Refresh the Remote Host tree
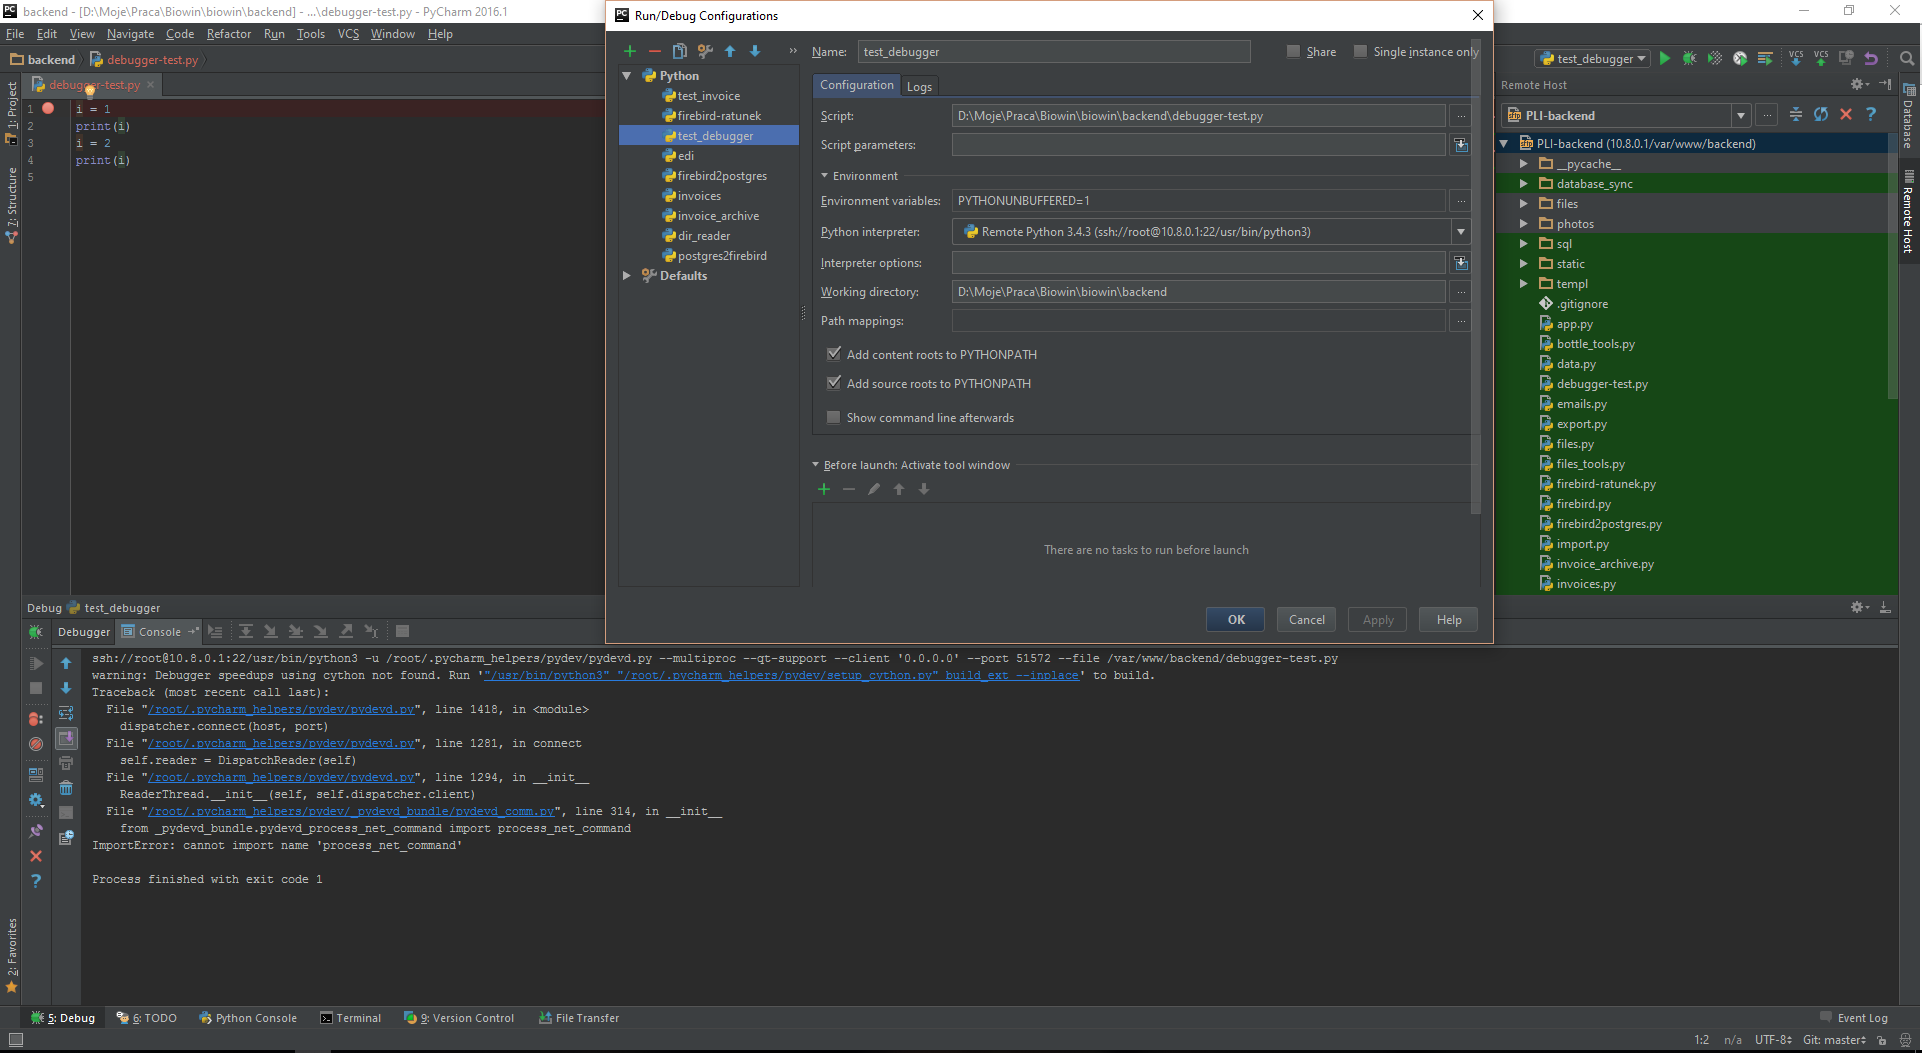The width and height of the screenshot is (1922, 1053). (x=1821, y=115)
